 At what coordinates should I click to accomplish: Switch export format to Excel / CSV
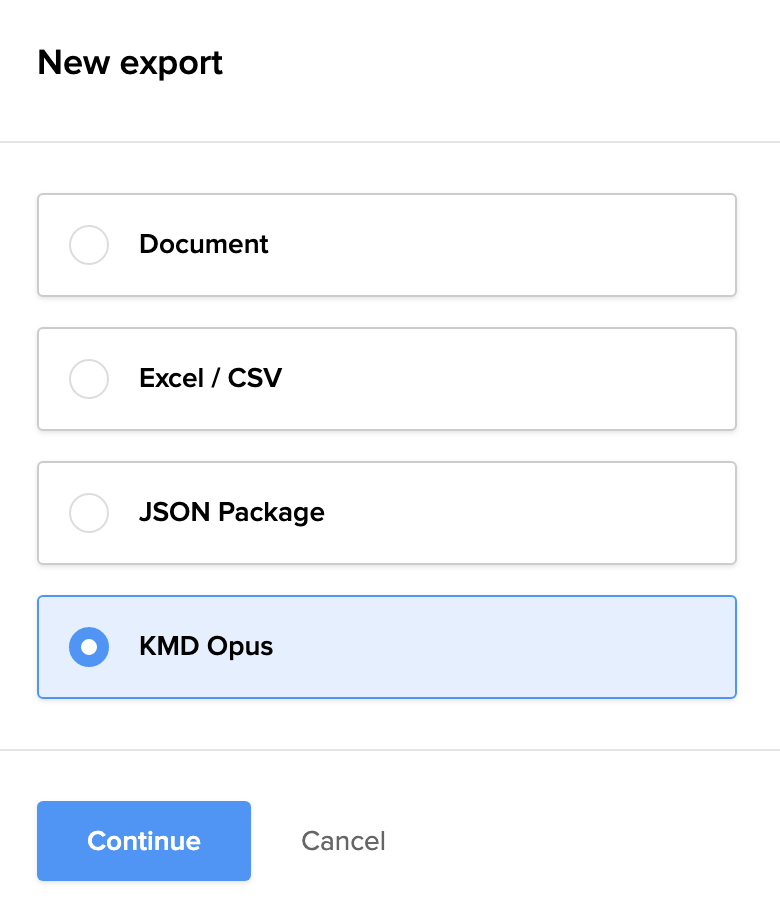[89, 379]
